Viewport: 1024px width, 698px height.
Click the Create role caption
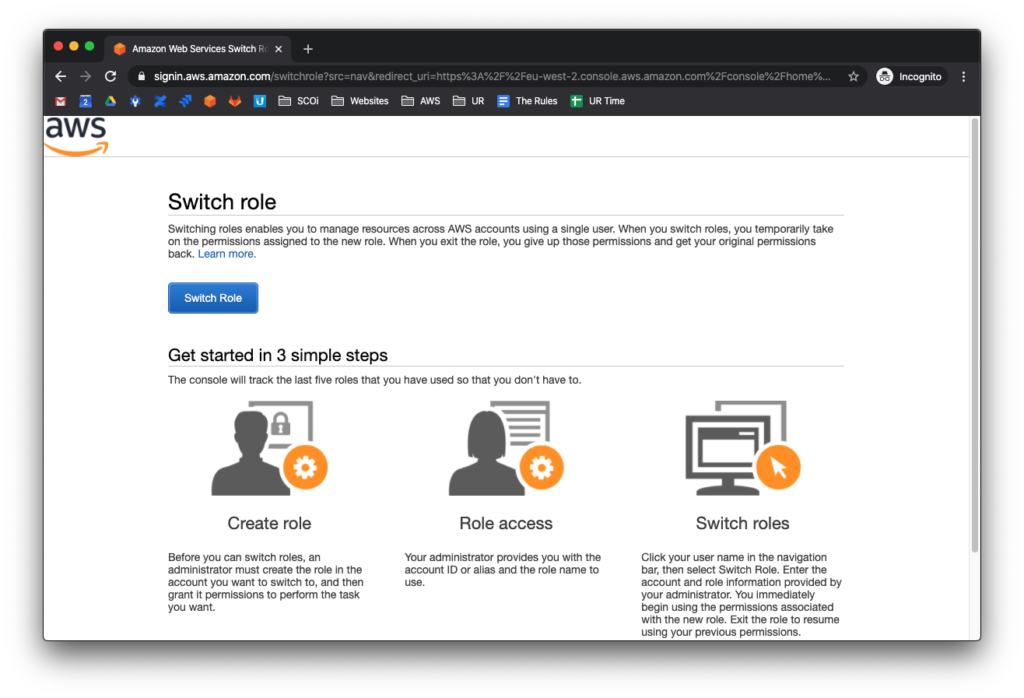[269, 523]
